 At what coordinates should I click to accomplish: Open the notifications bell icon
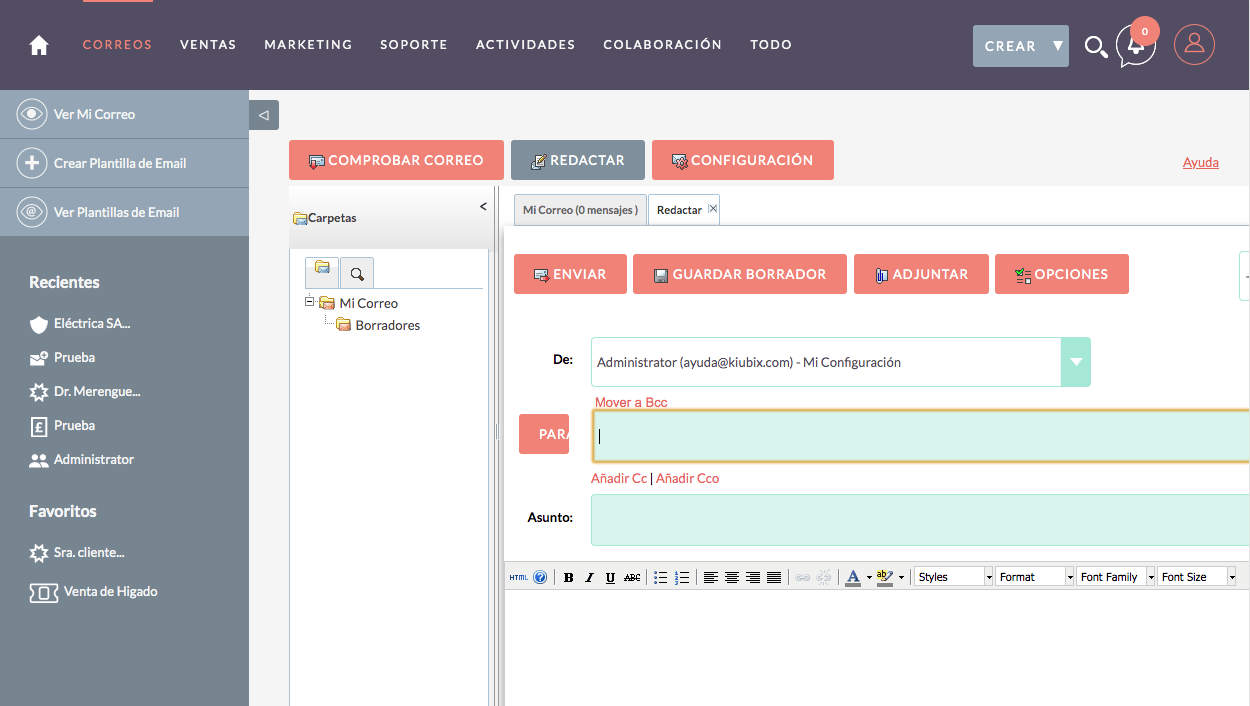pyautogui.click(x=1136, y=46)
